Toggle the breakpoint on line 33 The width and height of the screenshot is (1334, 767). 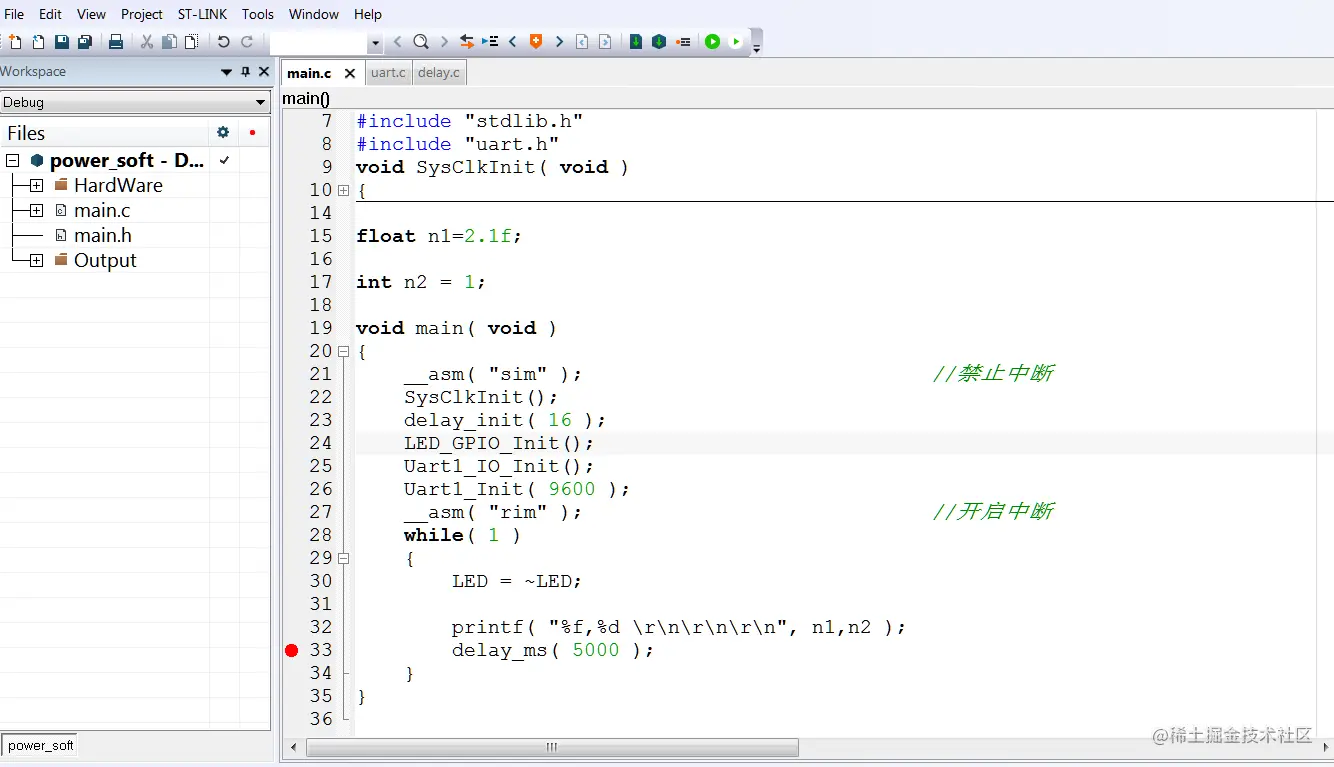[291, 650]
